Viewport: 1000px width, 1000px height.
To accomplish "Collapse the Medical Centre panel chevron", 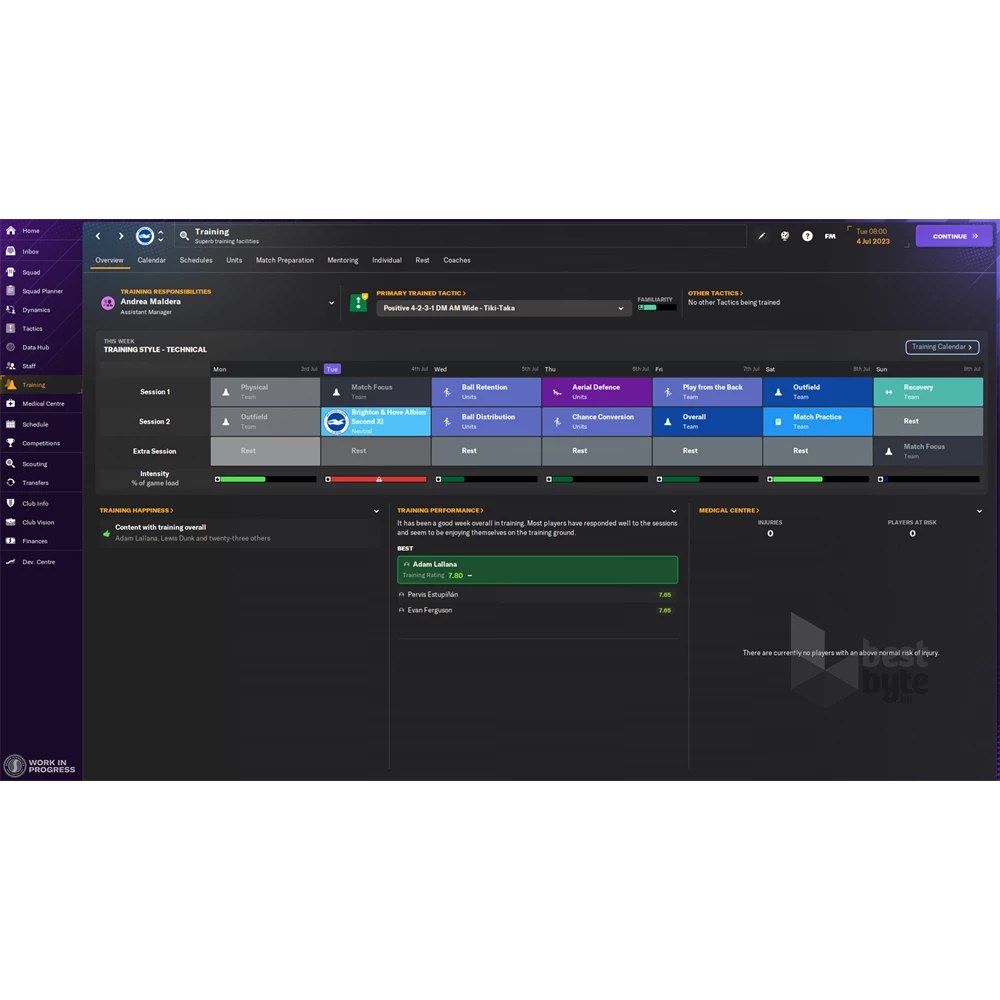I will 978,511.
